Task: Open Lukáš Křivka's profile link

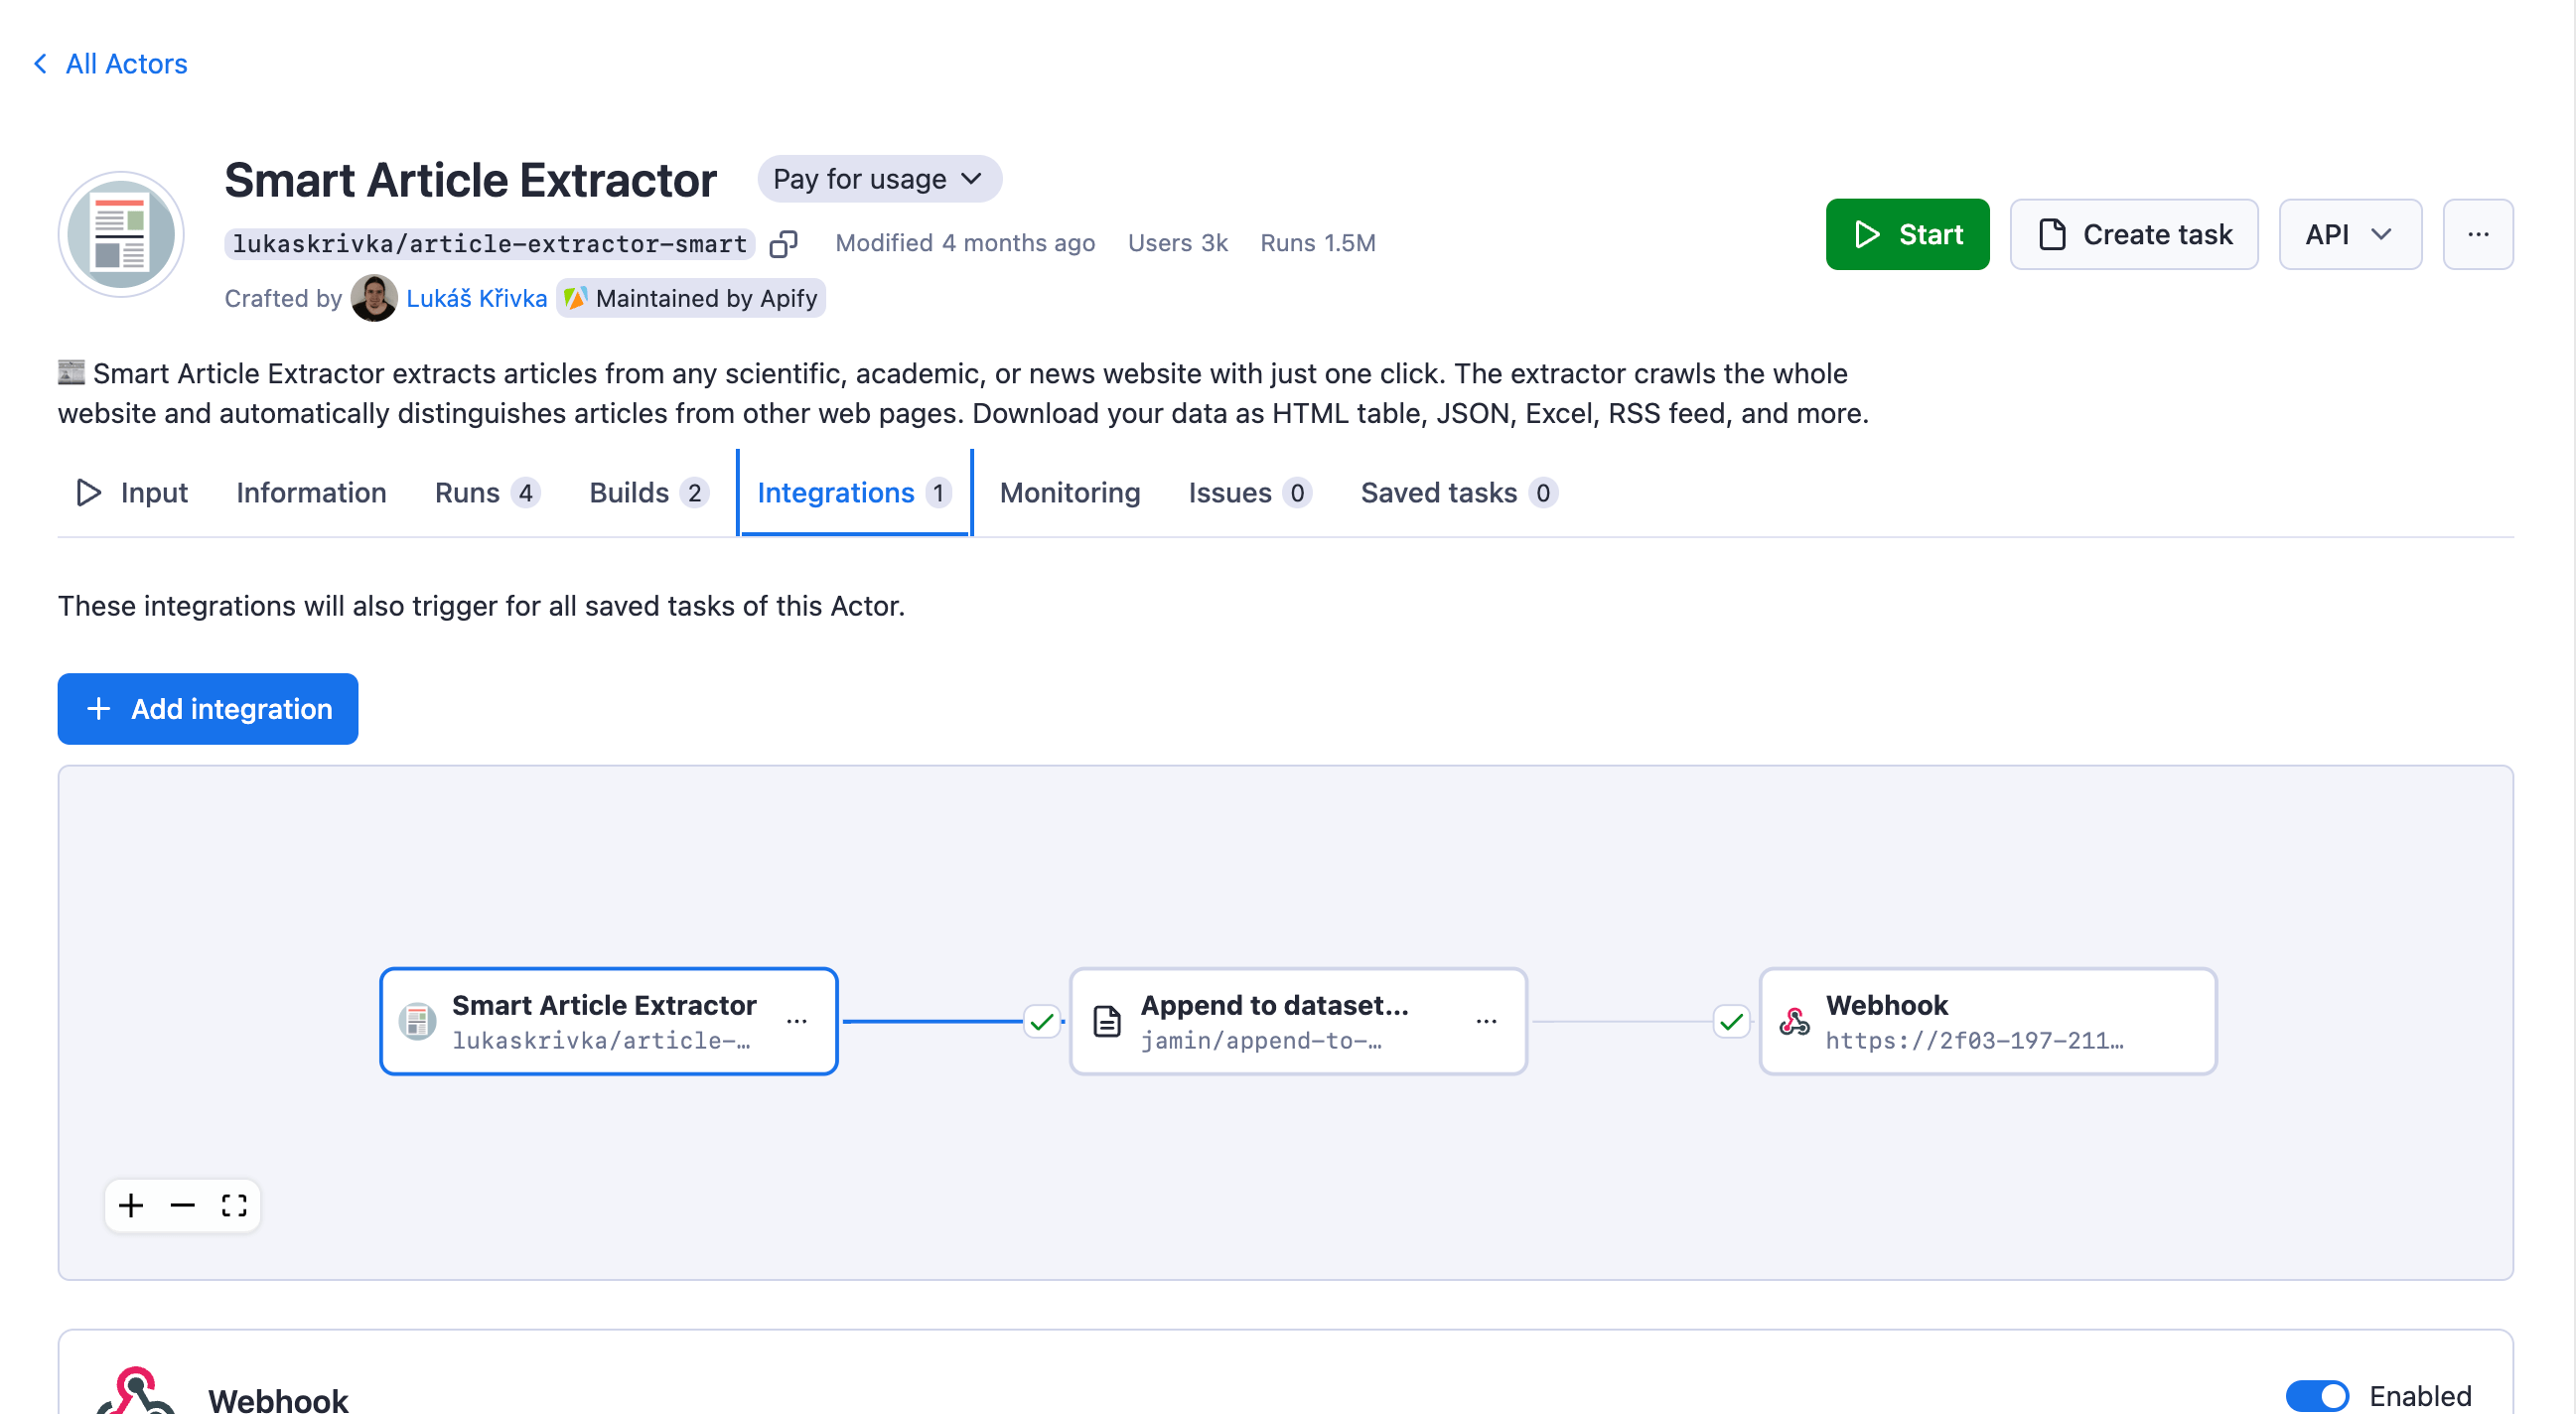Action: coord(476,298)
